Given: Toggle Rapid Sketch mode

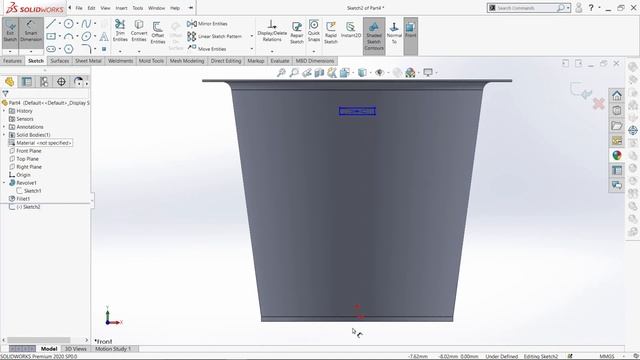Looking at the screenshot, I should 331,32.
